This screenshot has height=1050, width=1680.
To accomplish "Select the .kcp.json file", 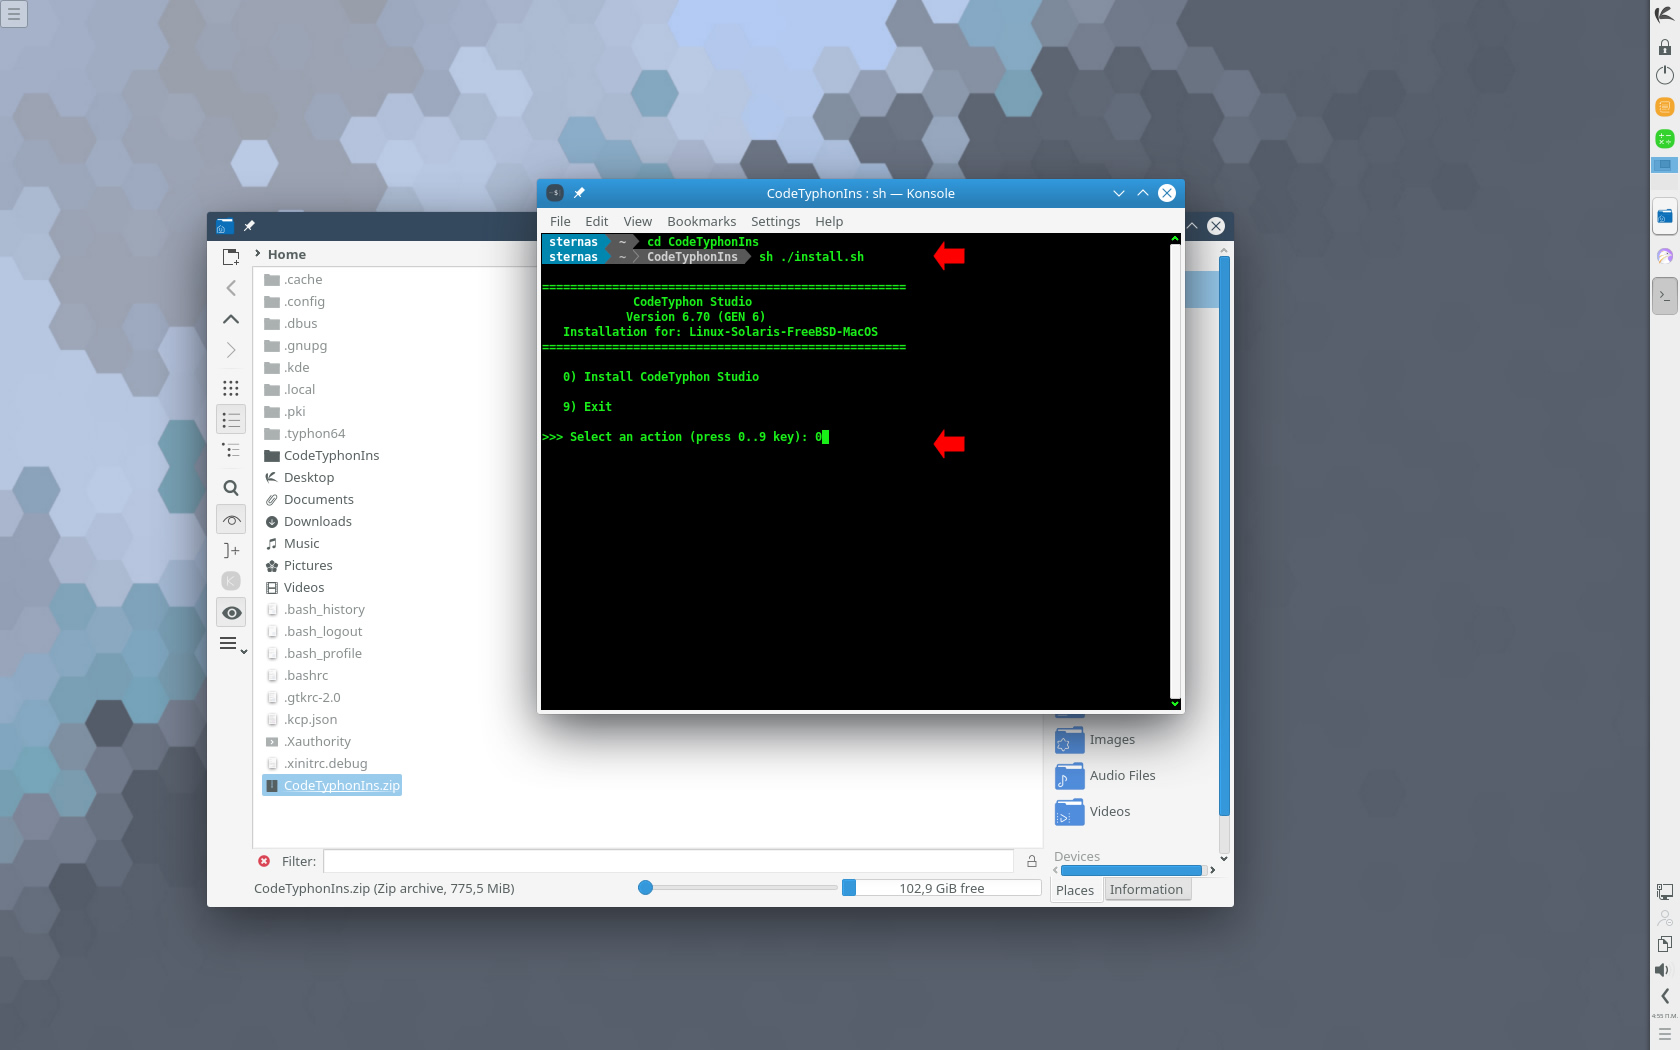I will (x=300, y=720).
